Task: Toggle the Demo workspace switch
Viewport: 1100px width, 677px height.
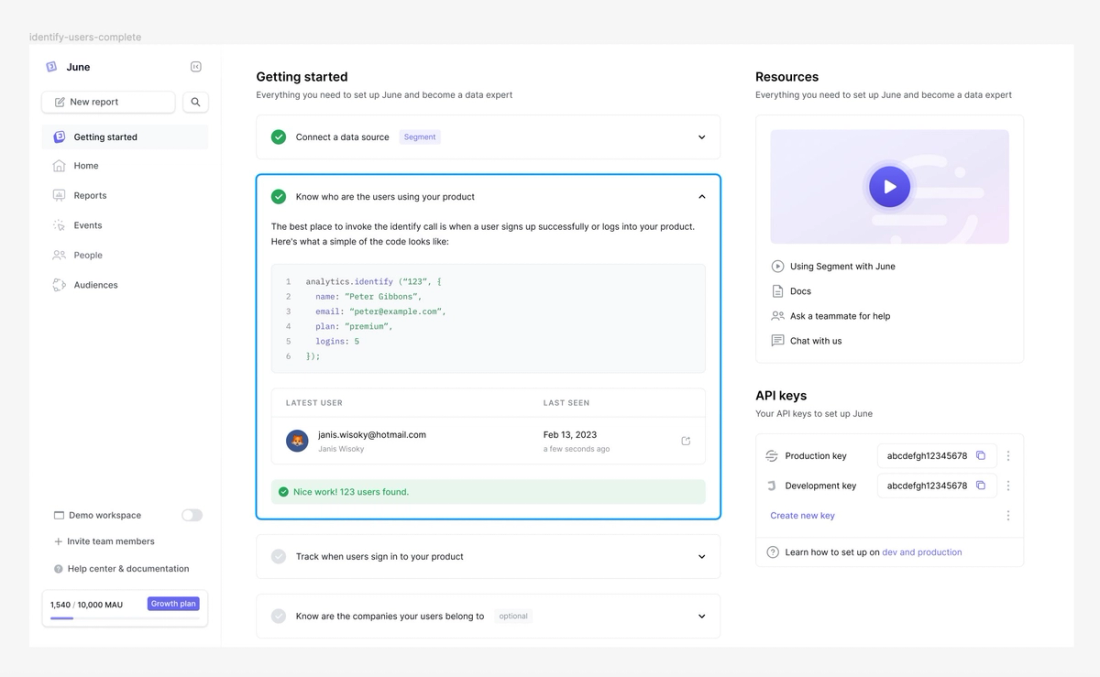Action: pos(192,515)
